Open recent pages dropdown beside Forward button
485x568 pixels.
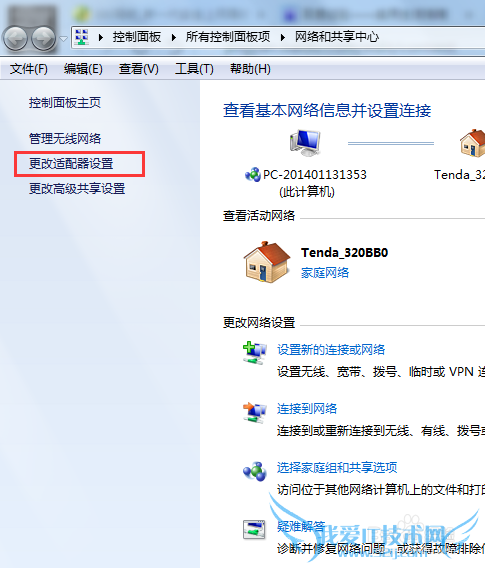tap(63, 38)
